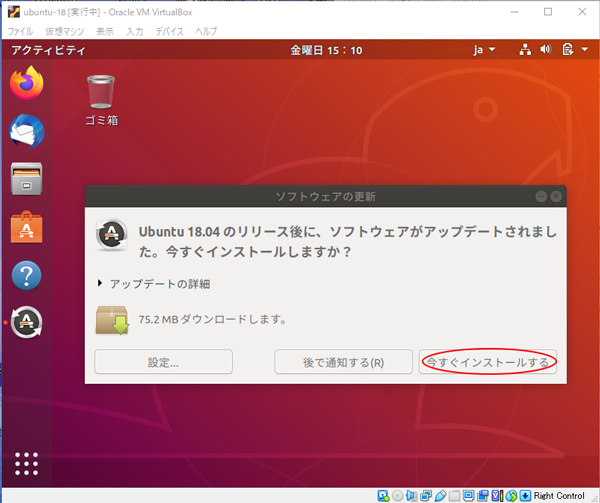Open the 入力 menu

click(135, 31)
